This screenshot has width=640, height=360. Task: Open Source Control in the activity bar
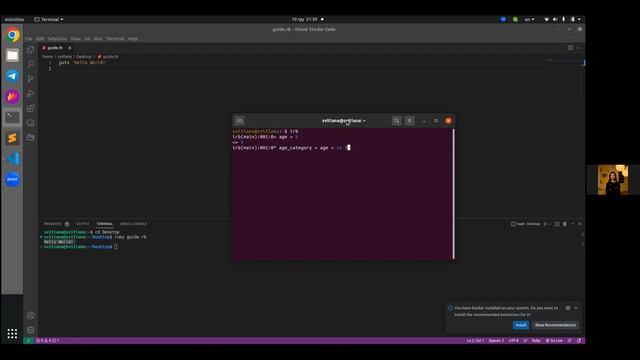31,79
